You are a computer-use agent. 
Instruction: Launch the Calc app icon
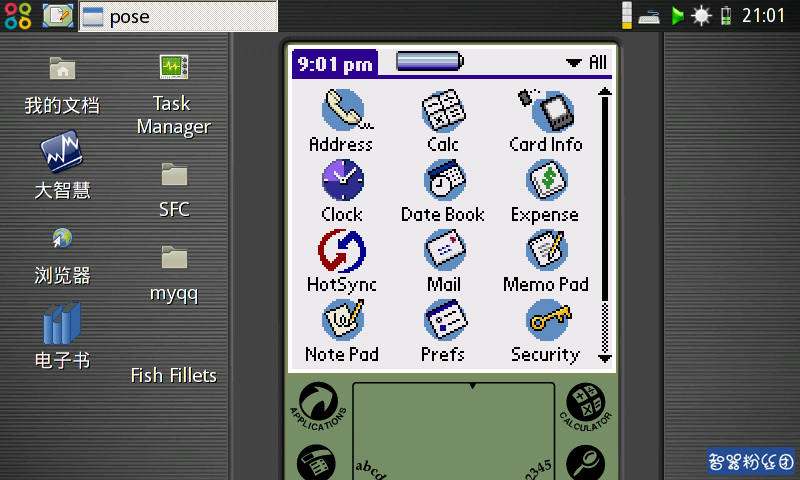443,120
